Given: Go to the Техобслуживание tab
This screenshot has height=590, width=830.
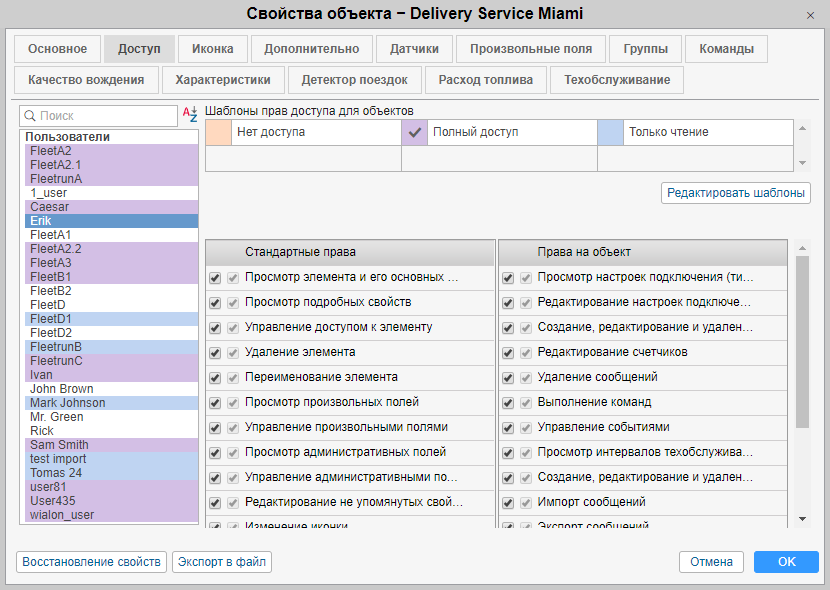Looking at the screenshot, I should [x=617, y=80].
